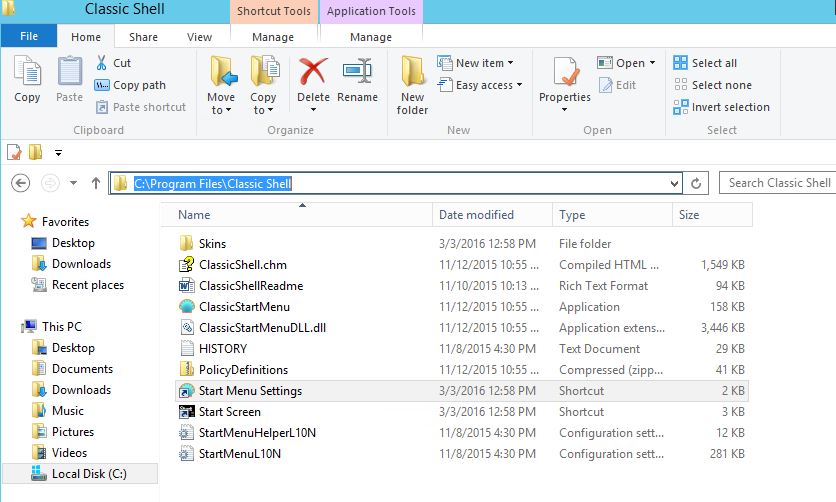This screenshot has width=836, height=502.
Task: Click the Edit icon in Open group
Action: [606, 85]
